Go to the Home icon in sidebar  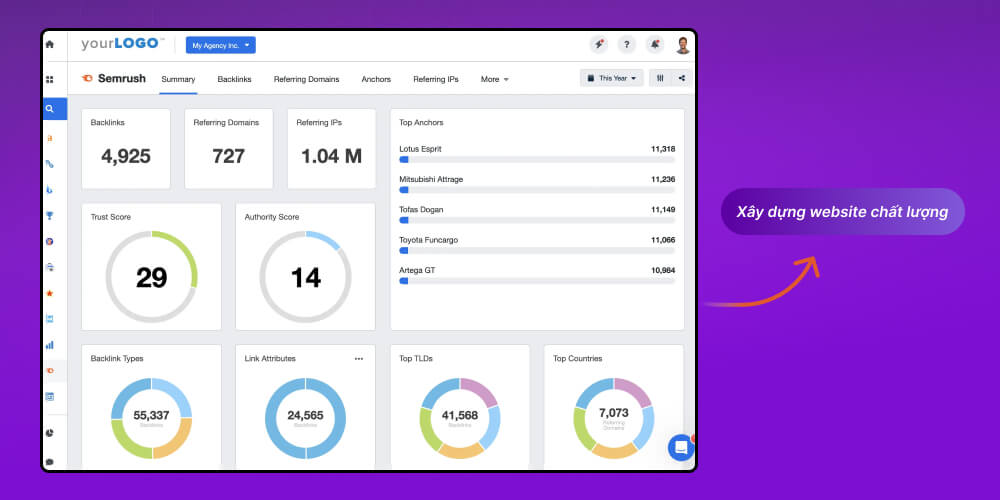50,45
